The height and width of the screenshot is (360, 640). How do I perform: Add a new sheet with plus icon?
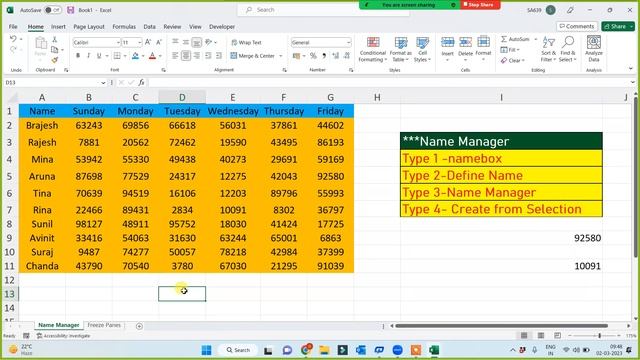(139, 326)
